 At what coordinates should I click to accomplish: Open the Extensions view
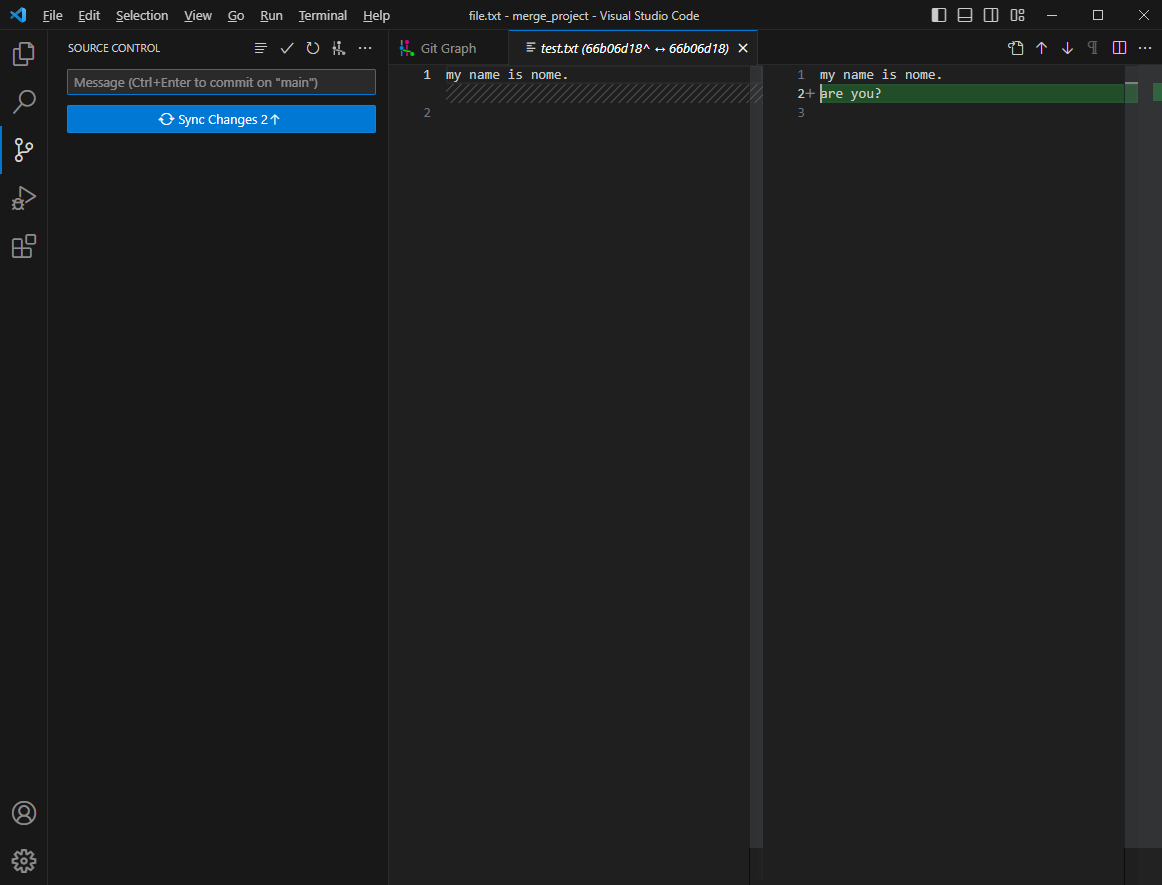(x=24, y=246)
